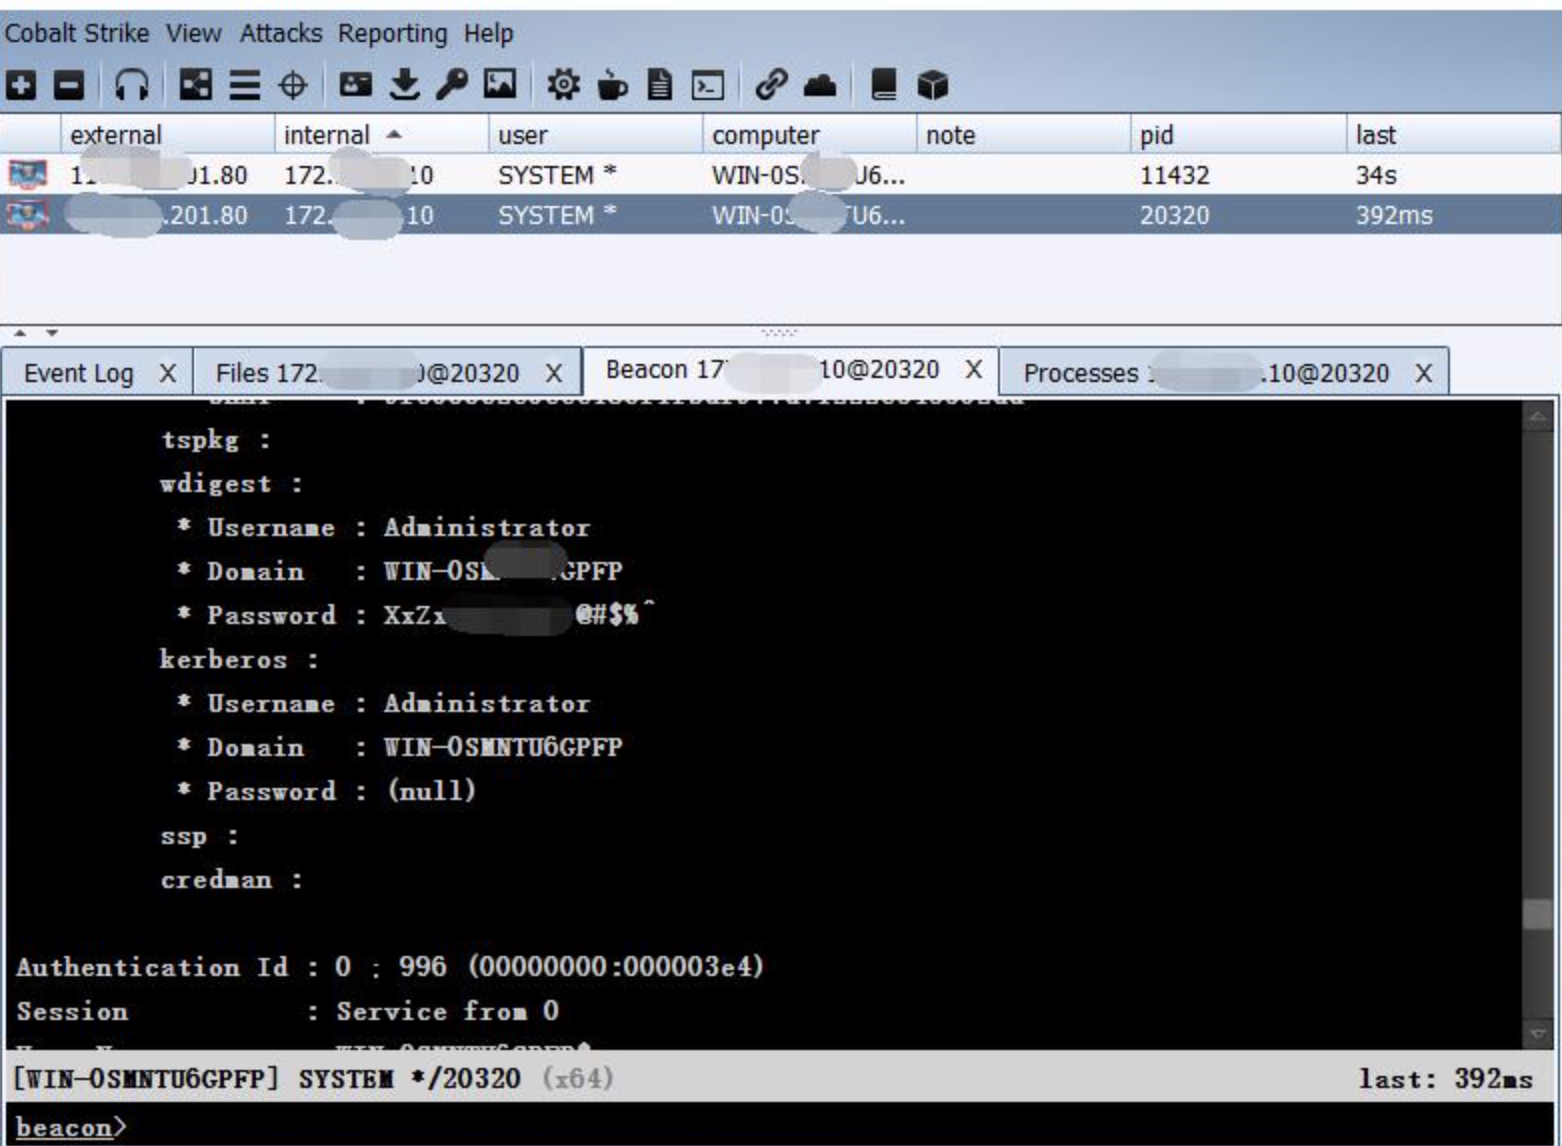1562x1146 pixels.
Task: Click beacon icon of PID 11432 session
Action: click(28, 175)
